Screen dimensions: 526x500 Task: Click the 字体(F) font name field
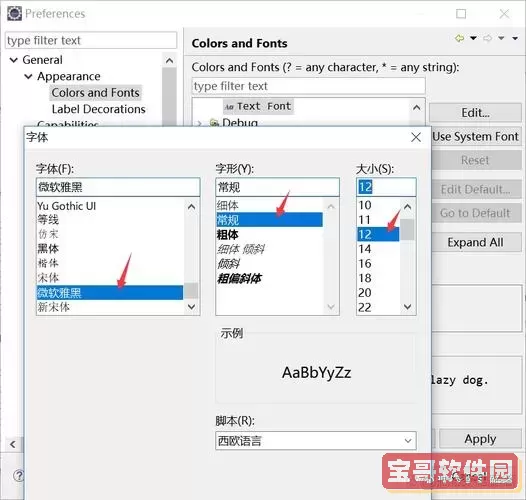tap(118, 187)
